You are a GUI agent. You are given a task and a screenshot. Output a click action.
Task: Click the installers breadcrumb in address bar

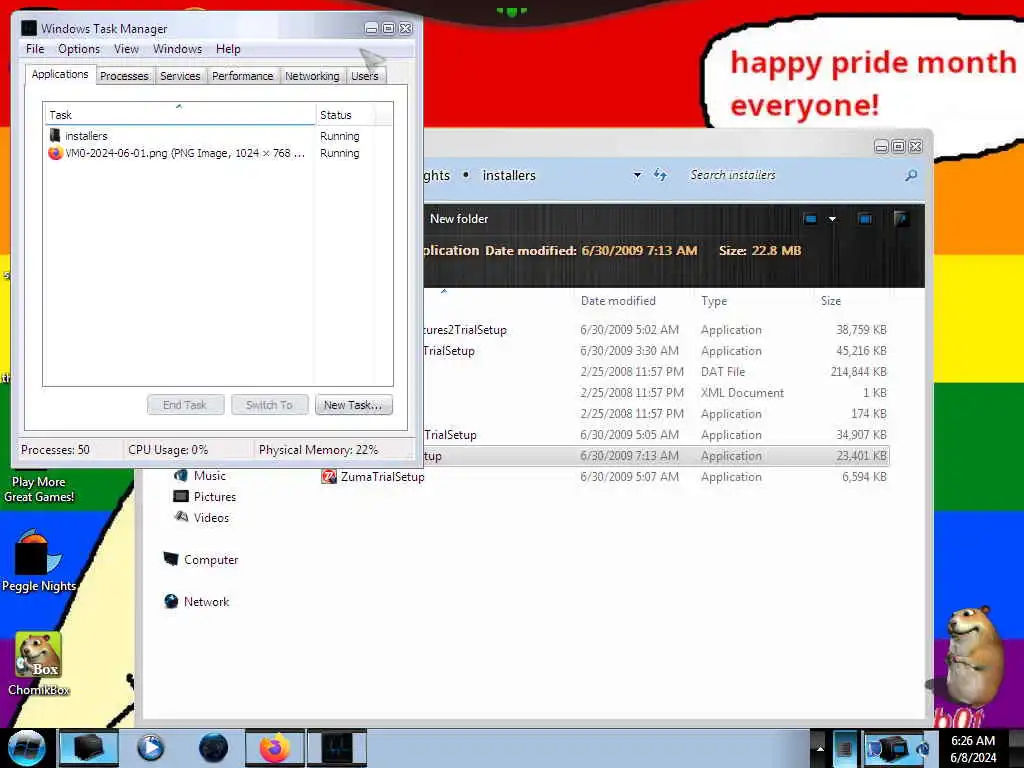[509, 175]
